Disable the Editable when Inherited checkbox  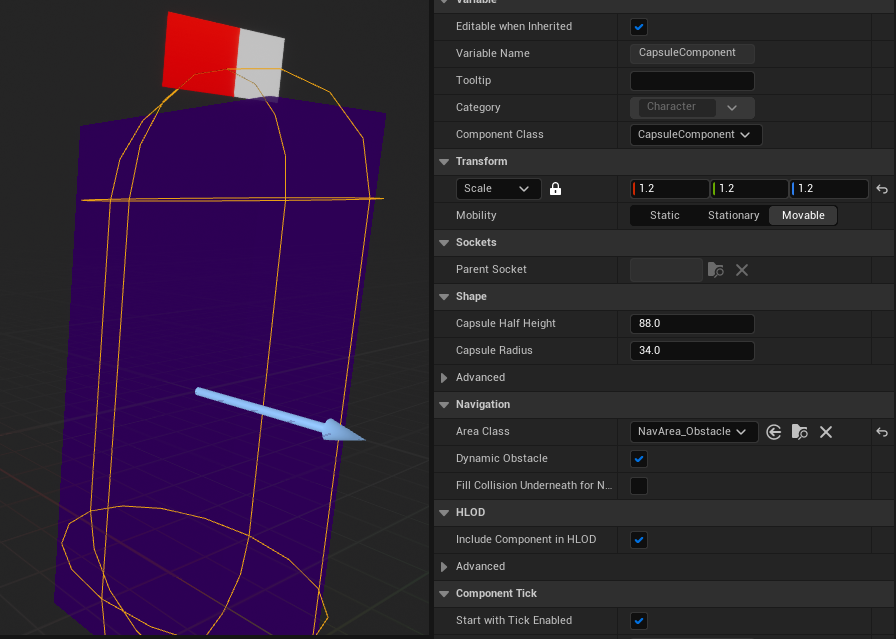tap(639, 26)
